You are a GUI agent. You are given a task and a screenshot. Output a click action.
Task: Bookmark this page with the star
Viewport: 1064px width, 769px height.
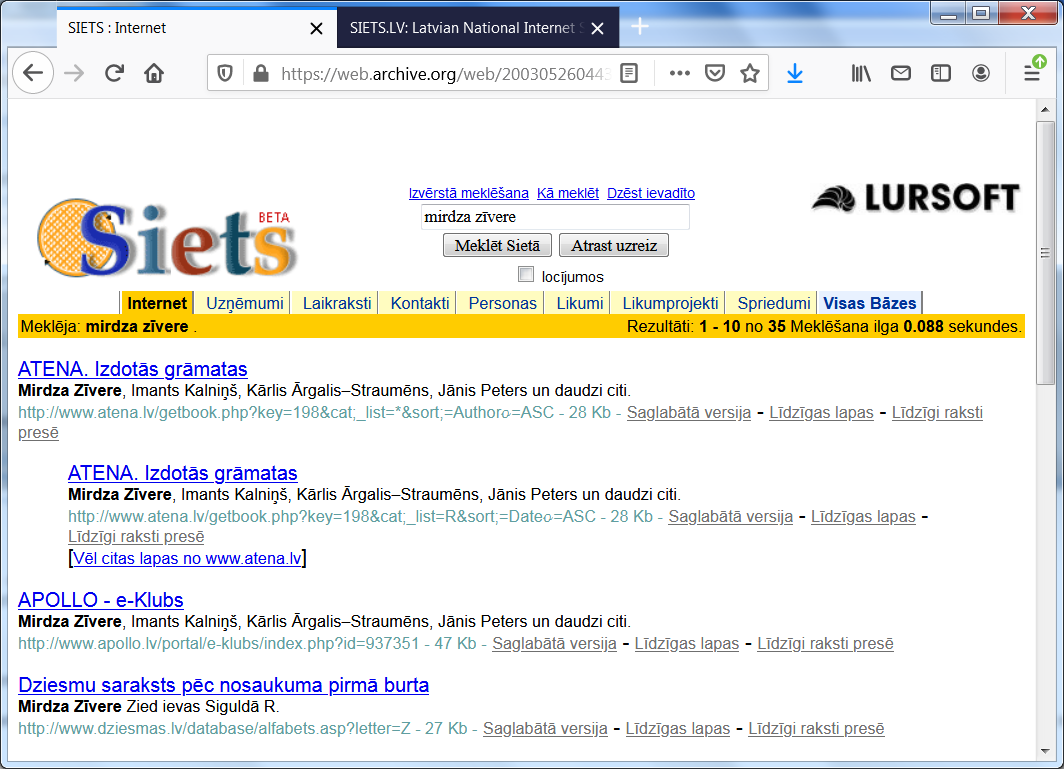(x=750, y=73)
